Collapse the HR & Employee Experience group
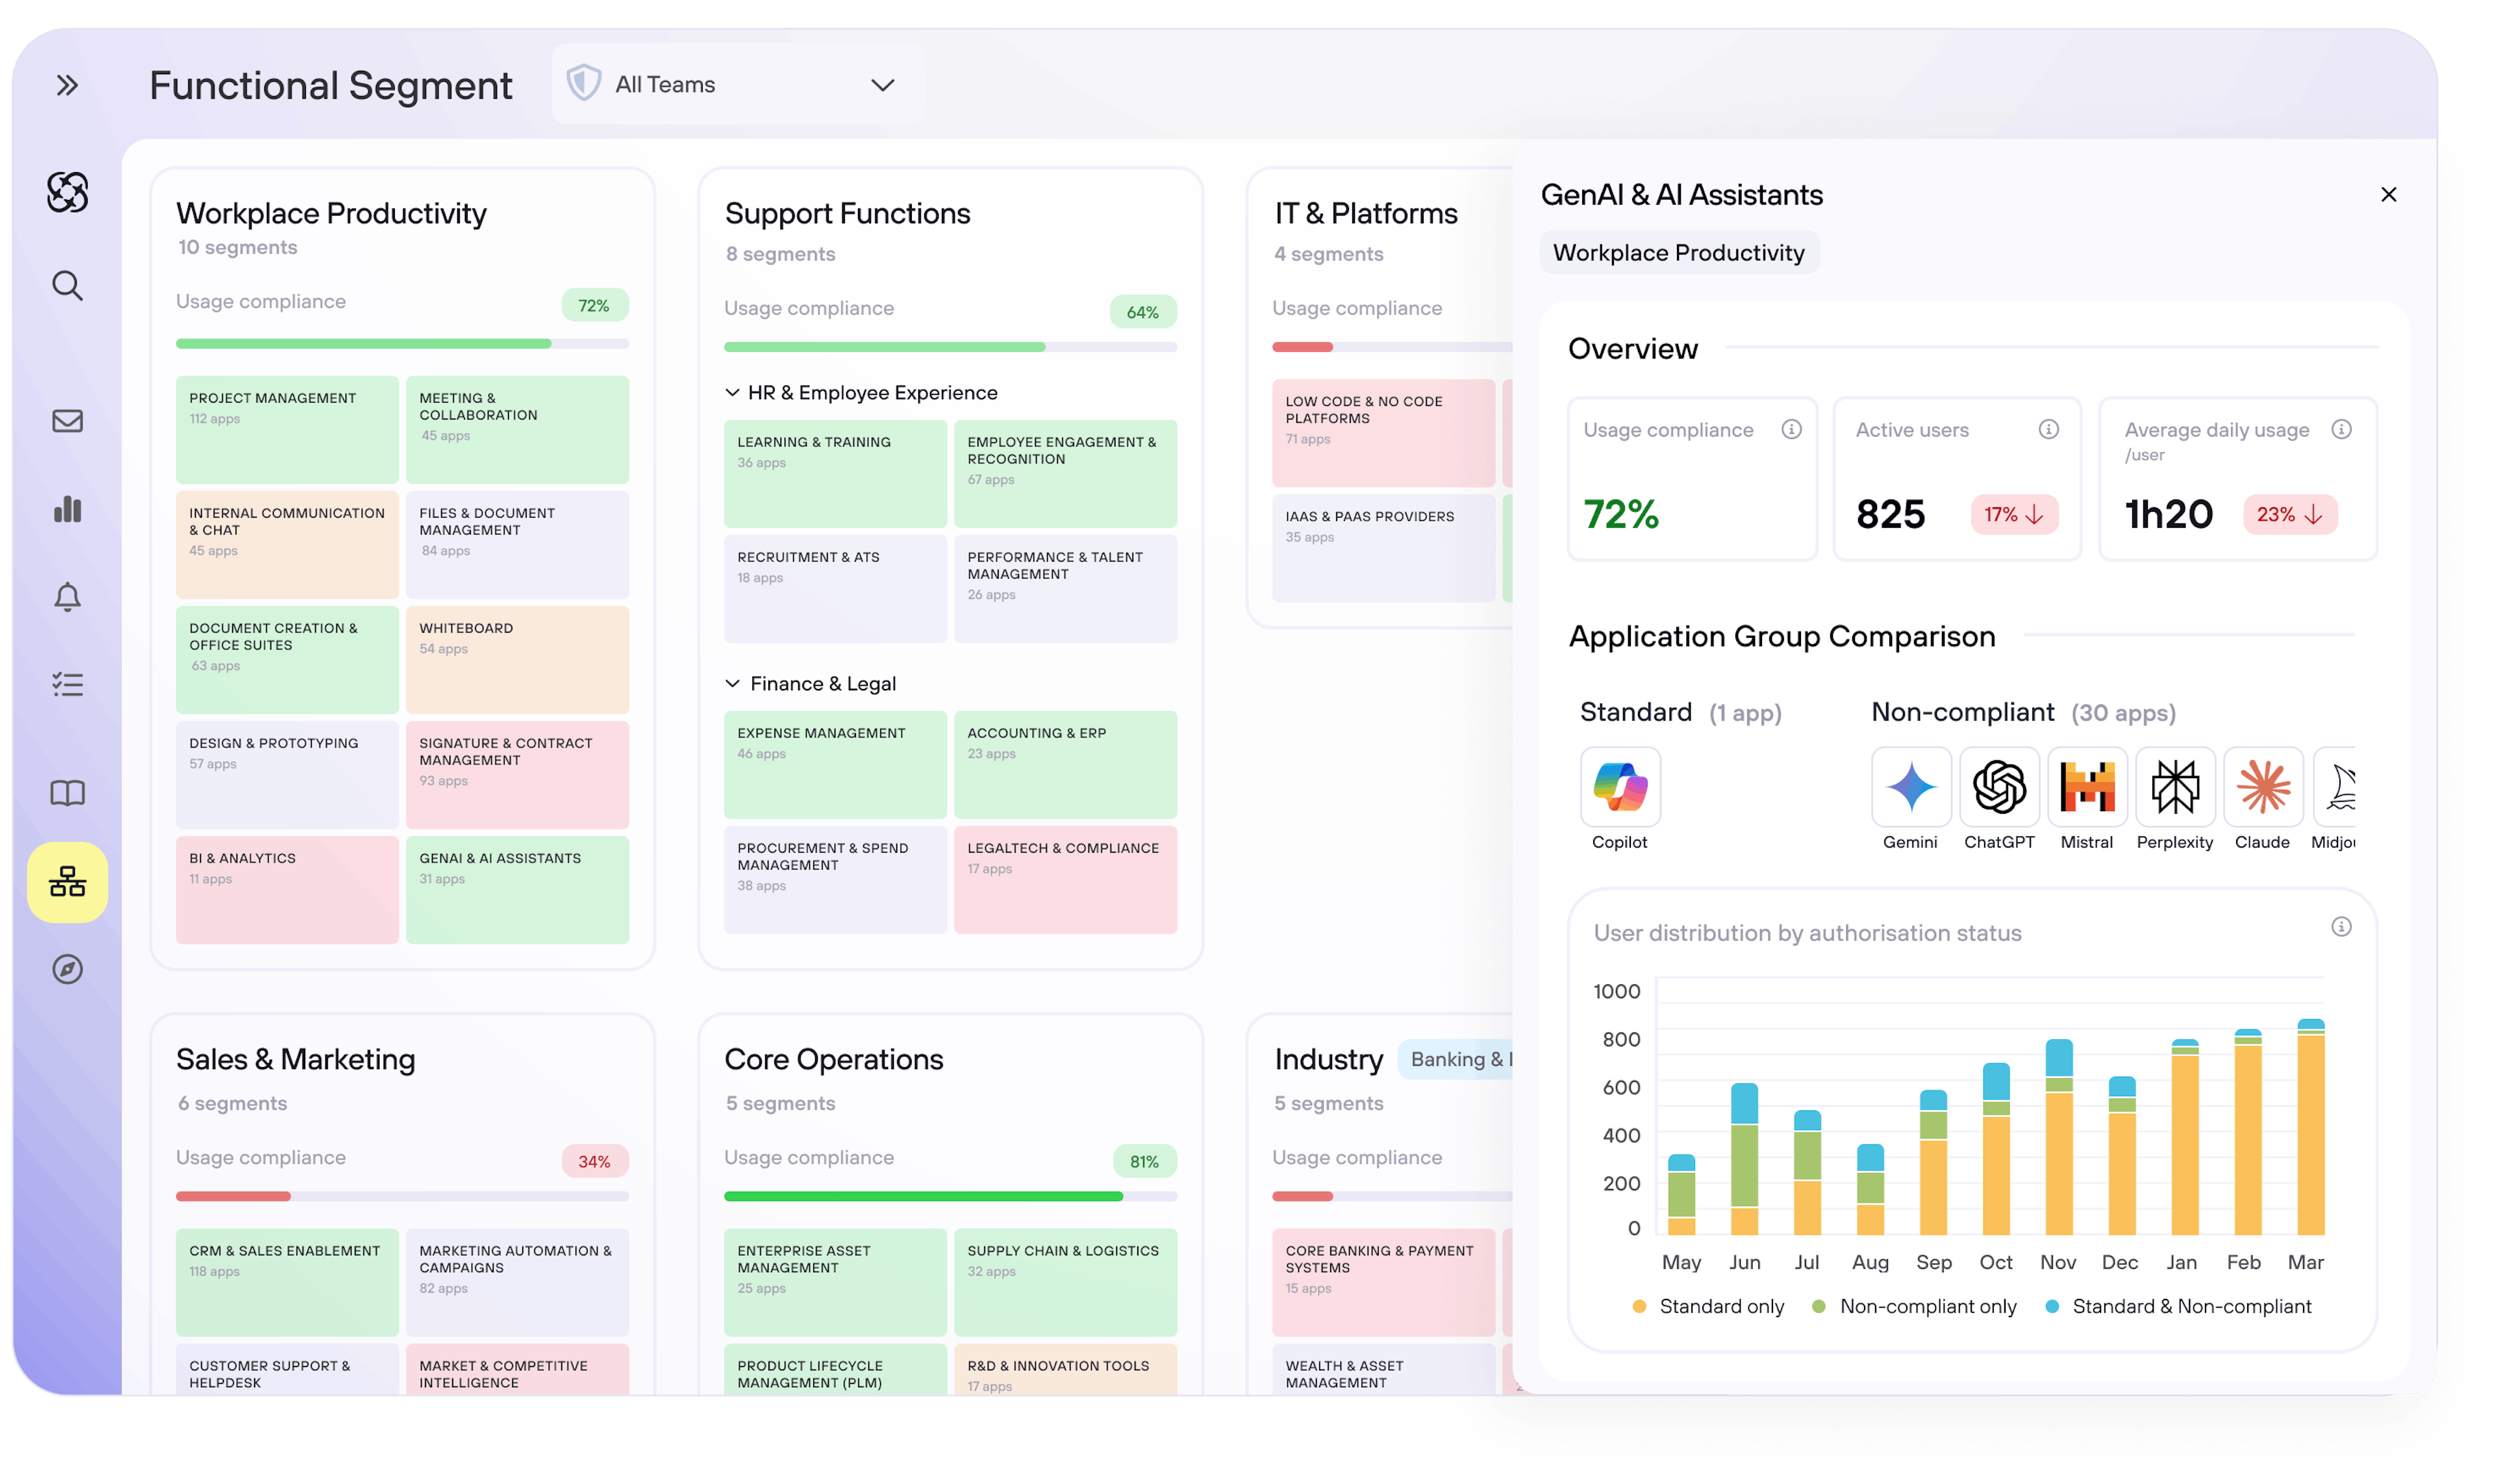Screen dimensions: 2494x1484 pyautogui.click(x=732, y=393)
